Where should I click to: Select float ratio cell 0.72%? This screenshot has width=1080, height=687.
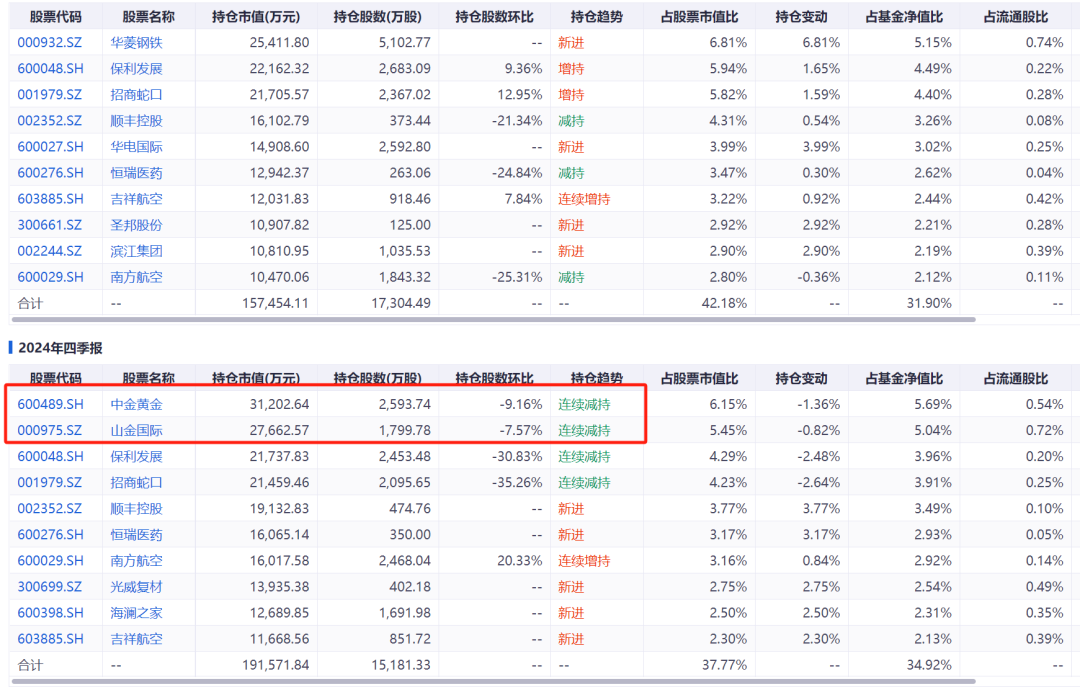pyautogui.click(x=1044, y=431)
